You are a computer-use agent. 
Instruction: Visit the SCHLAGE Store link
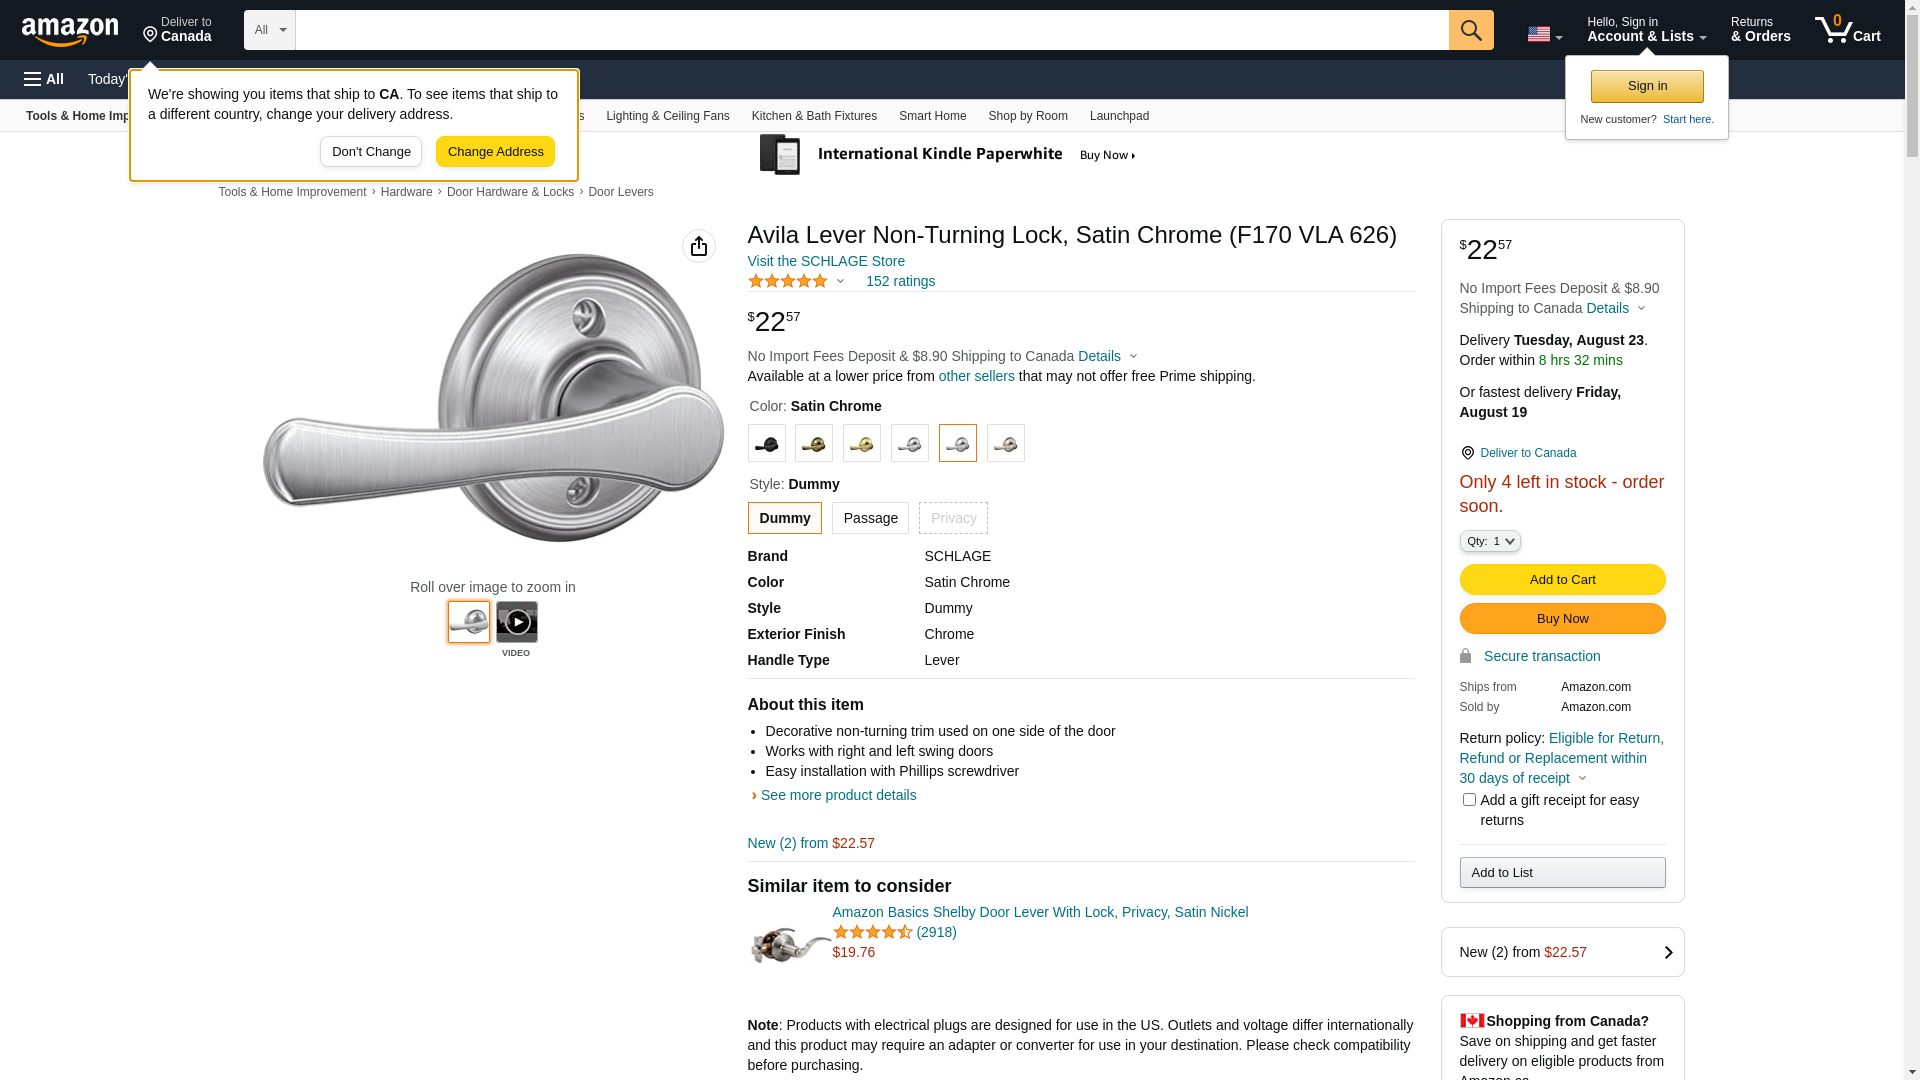(826, 261)
